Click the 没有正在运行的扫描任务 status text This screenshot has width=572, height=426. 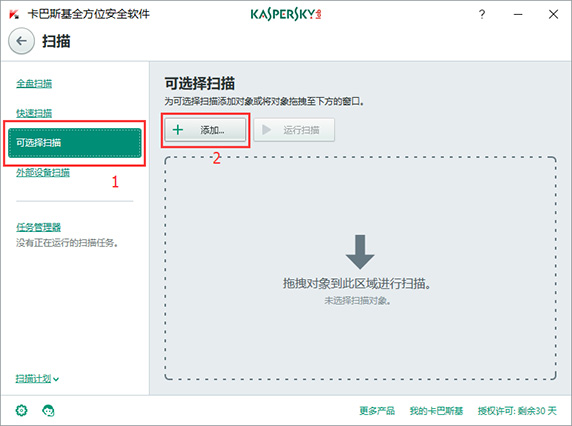(x=67, y=243)
